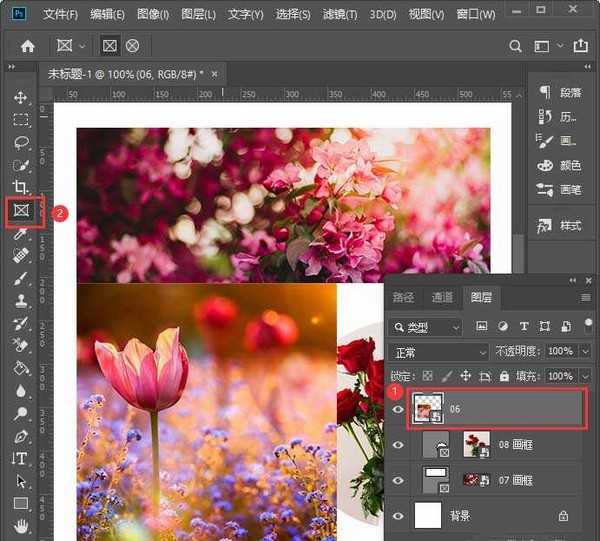Select the Move tool
This screenshot has width=600, height=541.
coord(21,98)
